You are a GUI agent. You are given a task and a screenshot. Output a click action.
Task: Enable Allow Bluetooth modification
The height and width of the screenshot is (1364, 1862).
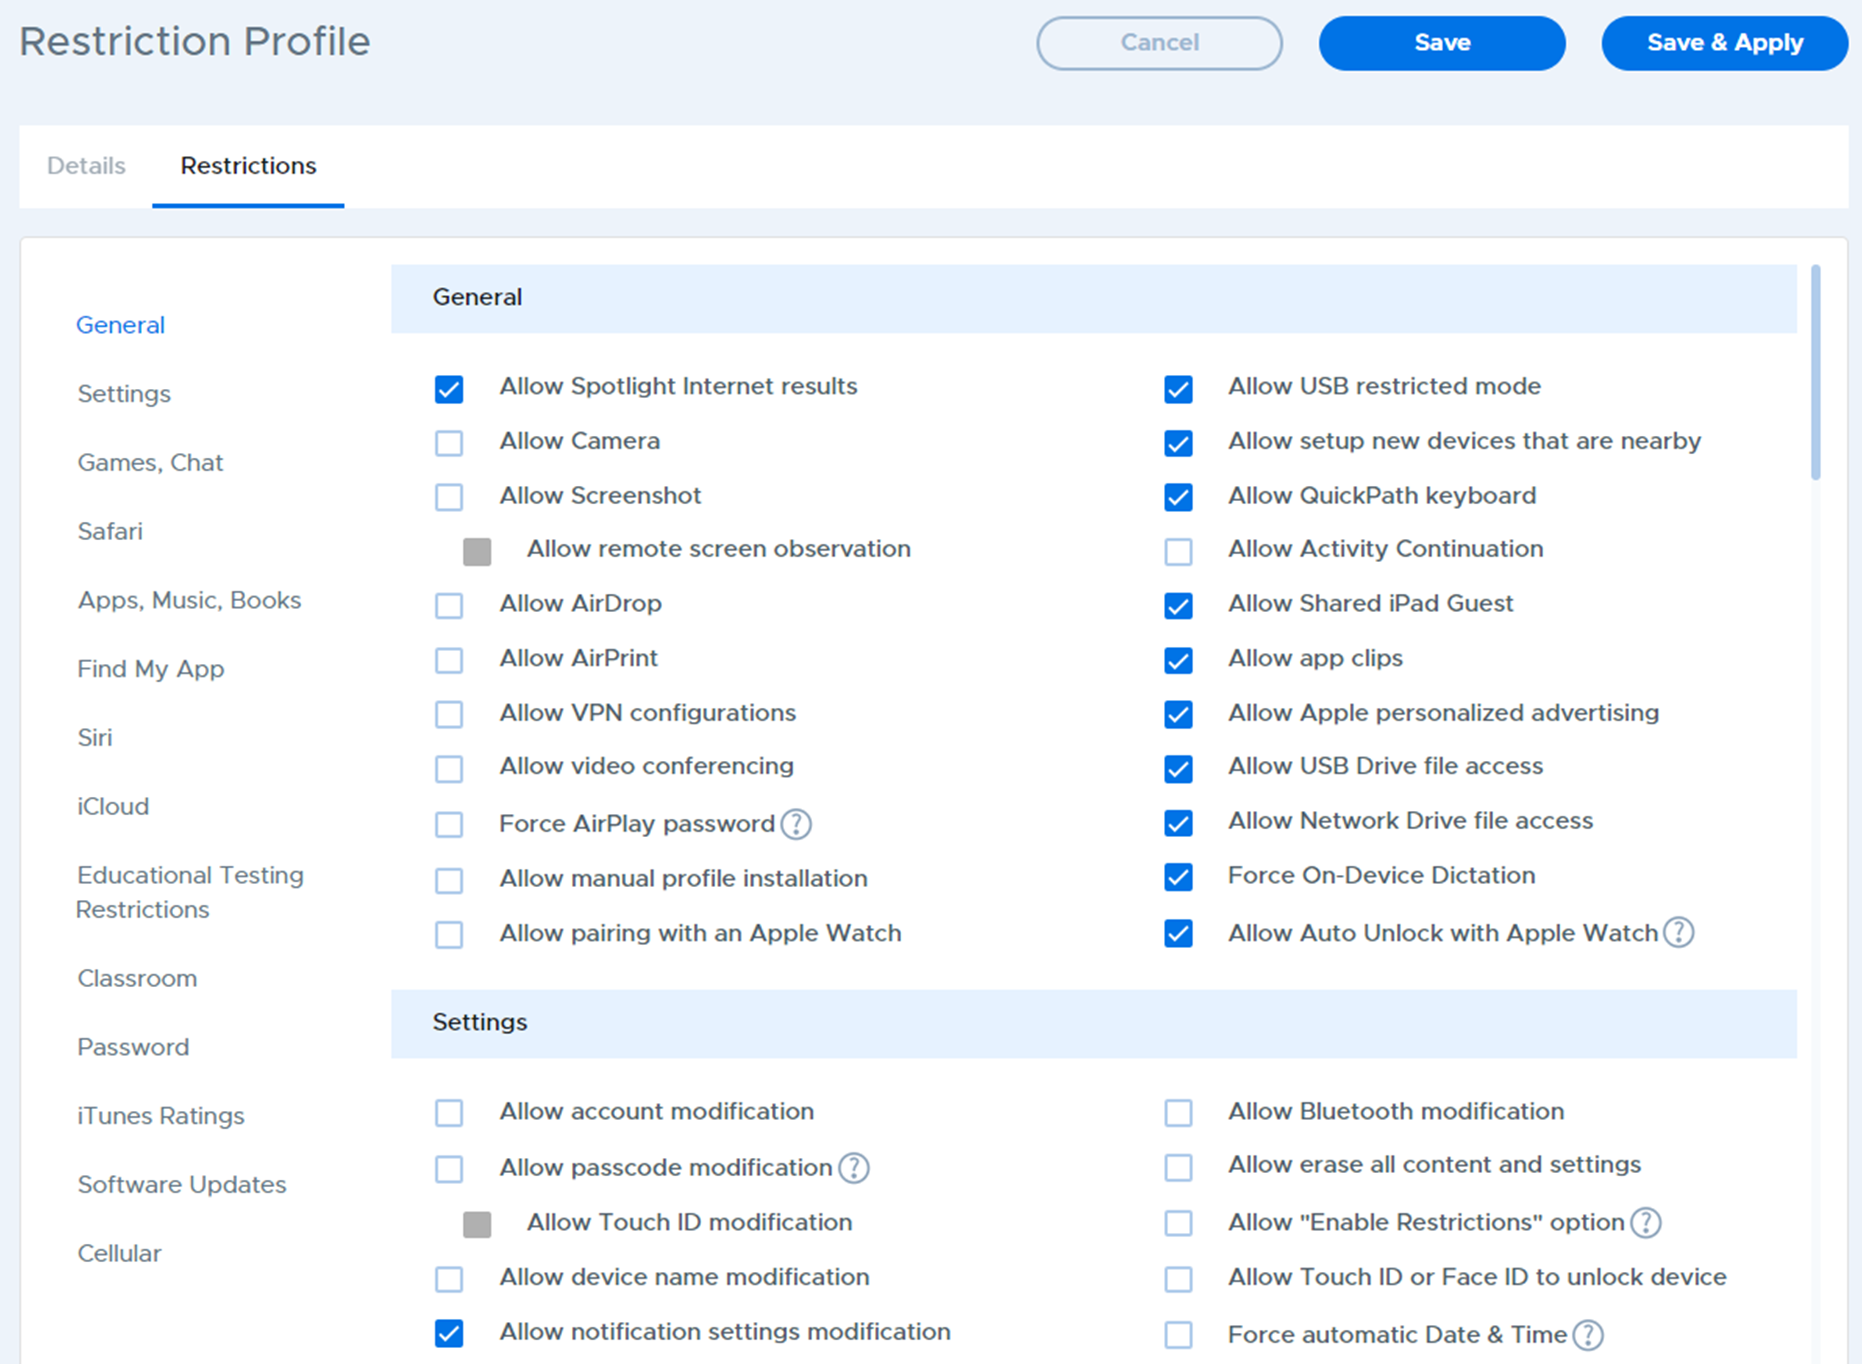click(x=1178, y=1113)
